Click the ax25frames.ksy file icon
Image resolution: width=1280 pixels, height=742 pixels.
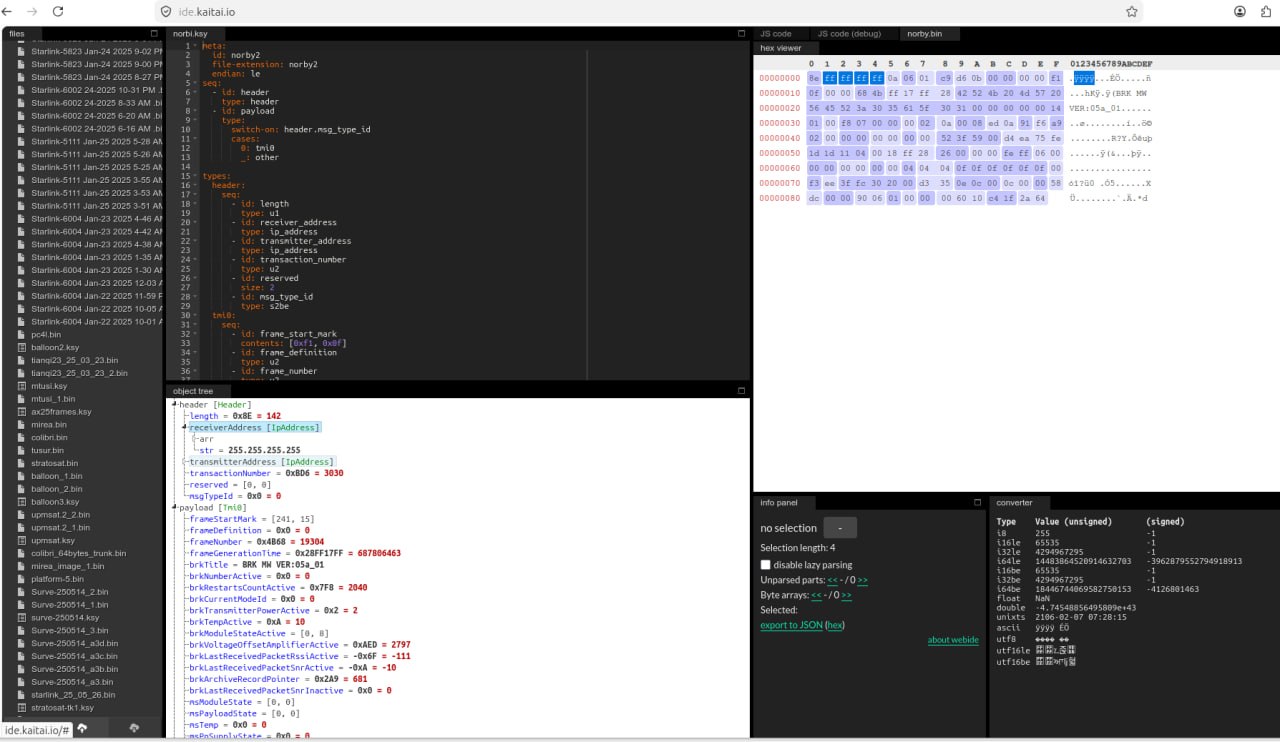22,412
